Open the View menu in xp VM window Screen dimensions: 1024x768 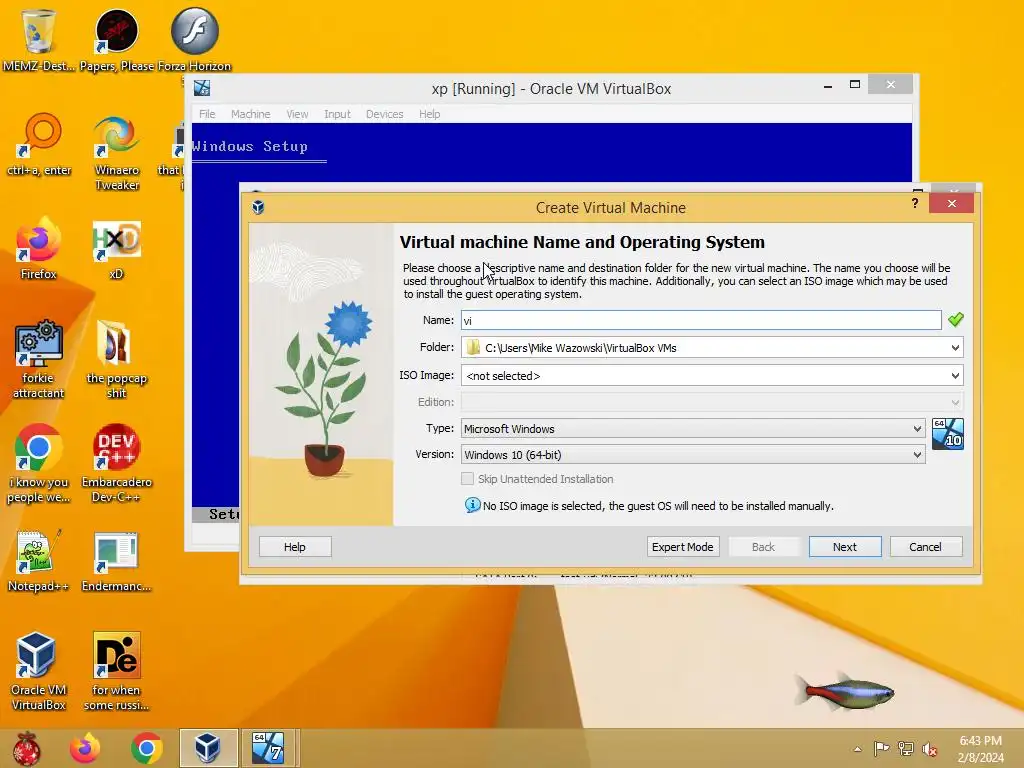click(297, 114)
